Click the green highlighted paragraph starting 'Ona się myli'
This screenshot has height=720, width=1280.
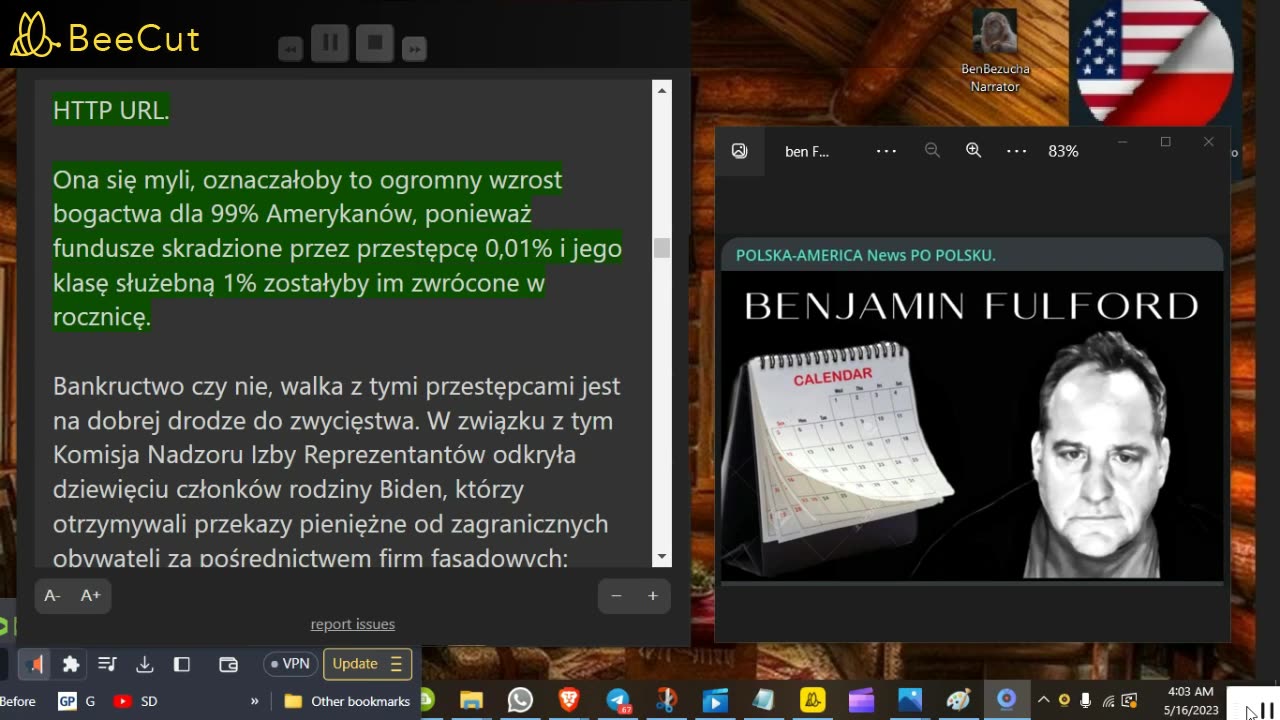pyautogui.click(x=337, y=249)
